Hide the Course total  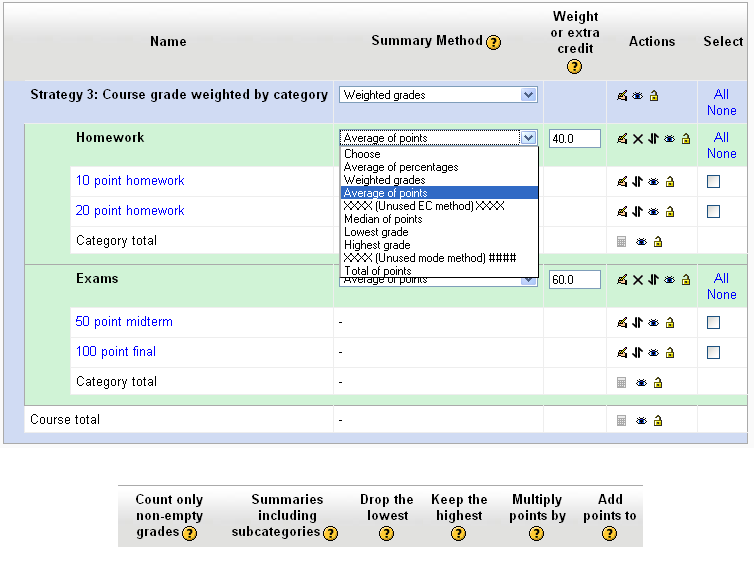click(641, 421)
